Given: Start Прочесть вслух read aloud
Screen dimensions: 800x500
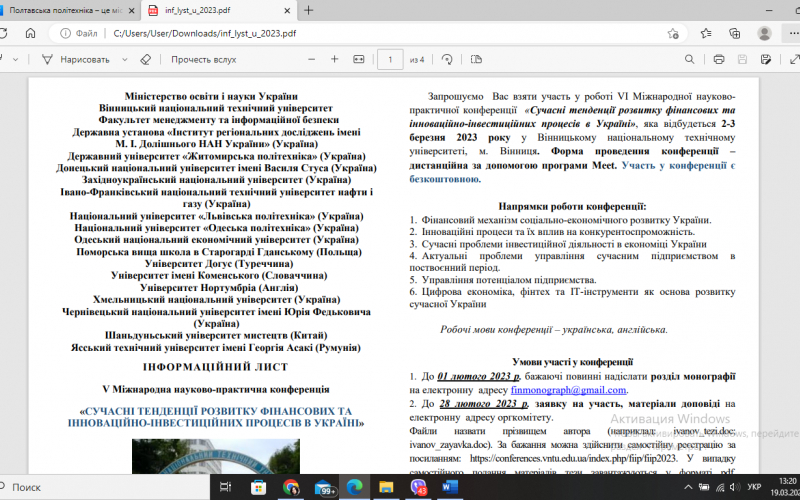Looking at the screenshot, I should point(204,60).
